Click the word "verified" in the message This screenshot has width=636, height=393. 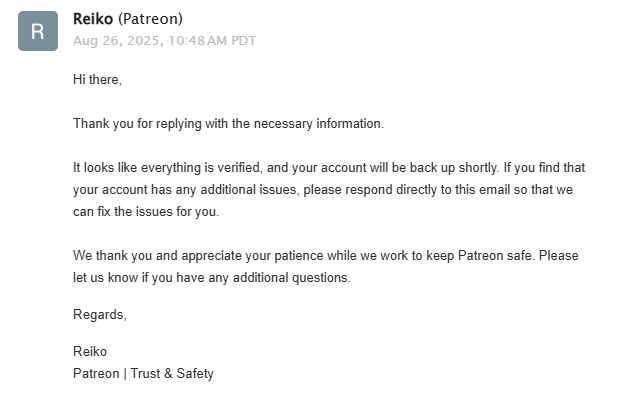239,168
